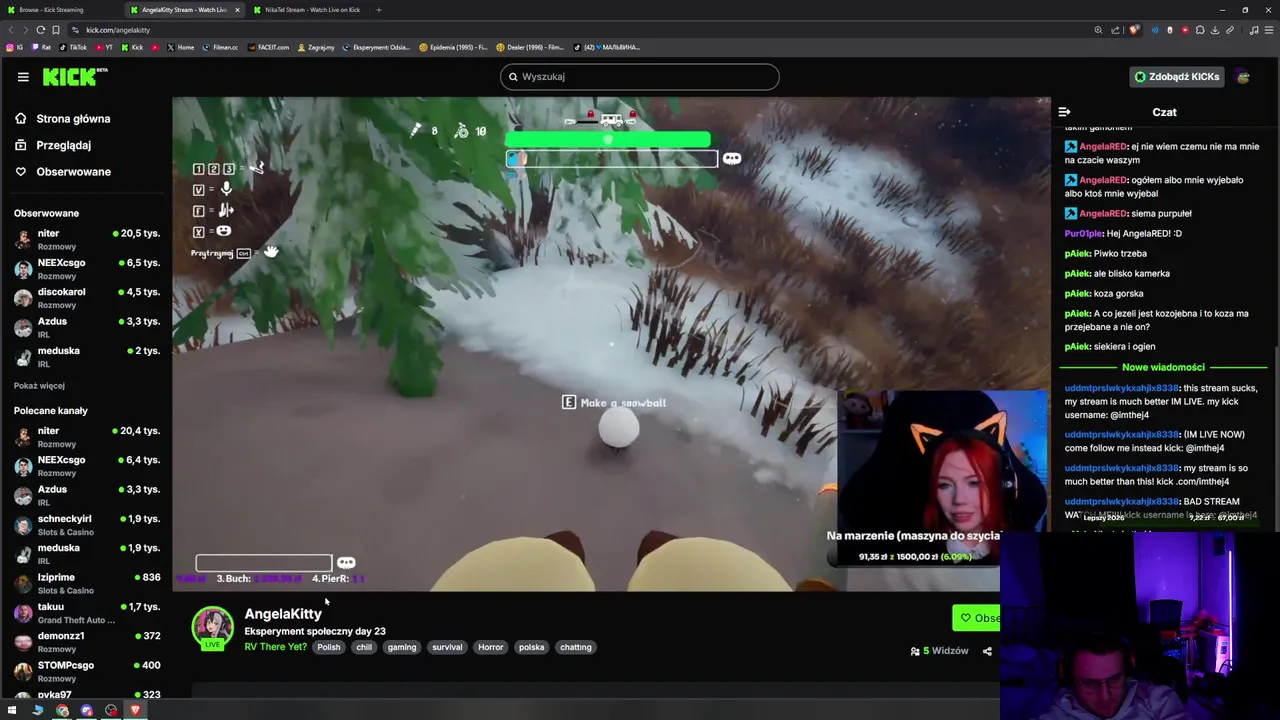
Task: Click the red YouTube extension icon
Action: 1185,30
